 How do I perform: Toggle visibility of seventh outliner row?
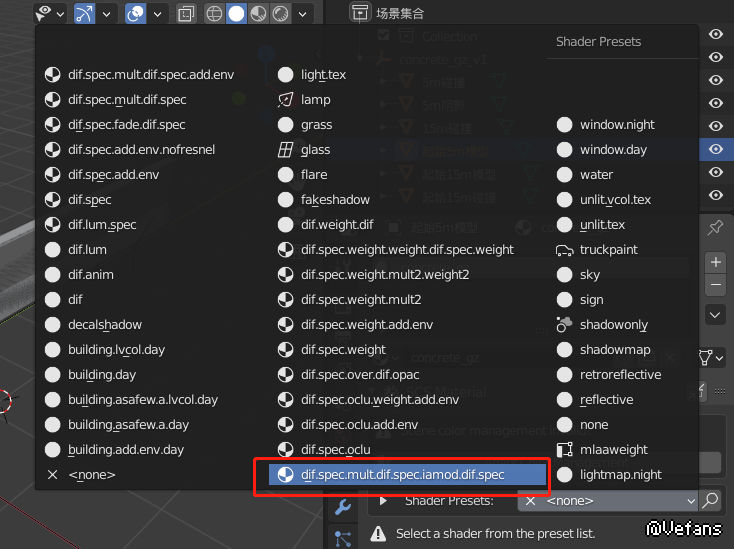716,172
